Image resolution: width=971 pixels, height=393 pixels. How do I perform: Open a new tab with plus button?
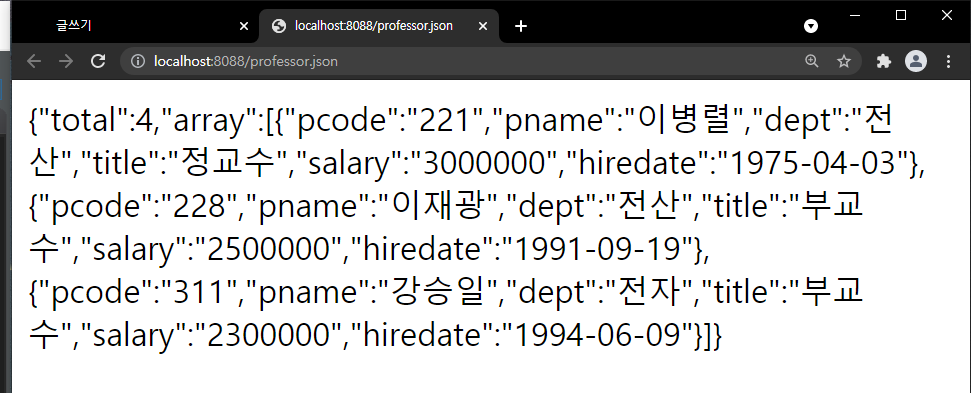(521, 26)
